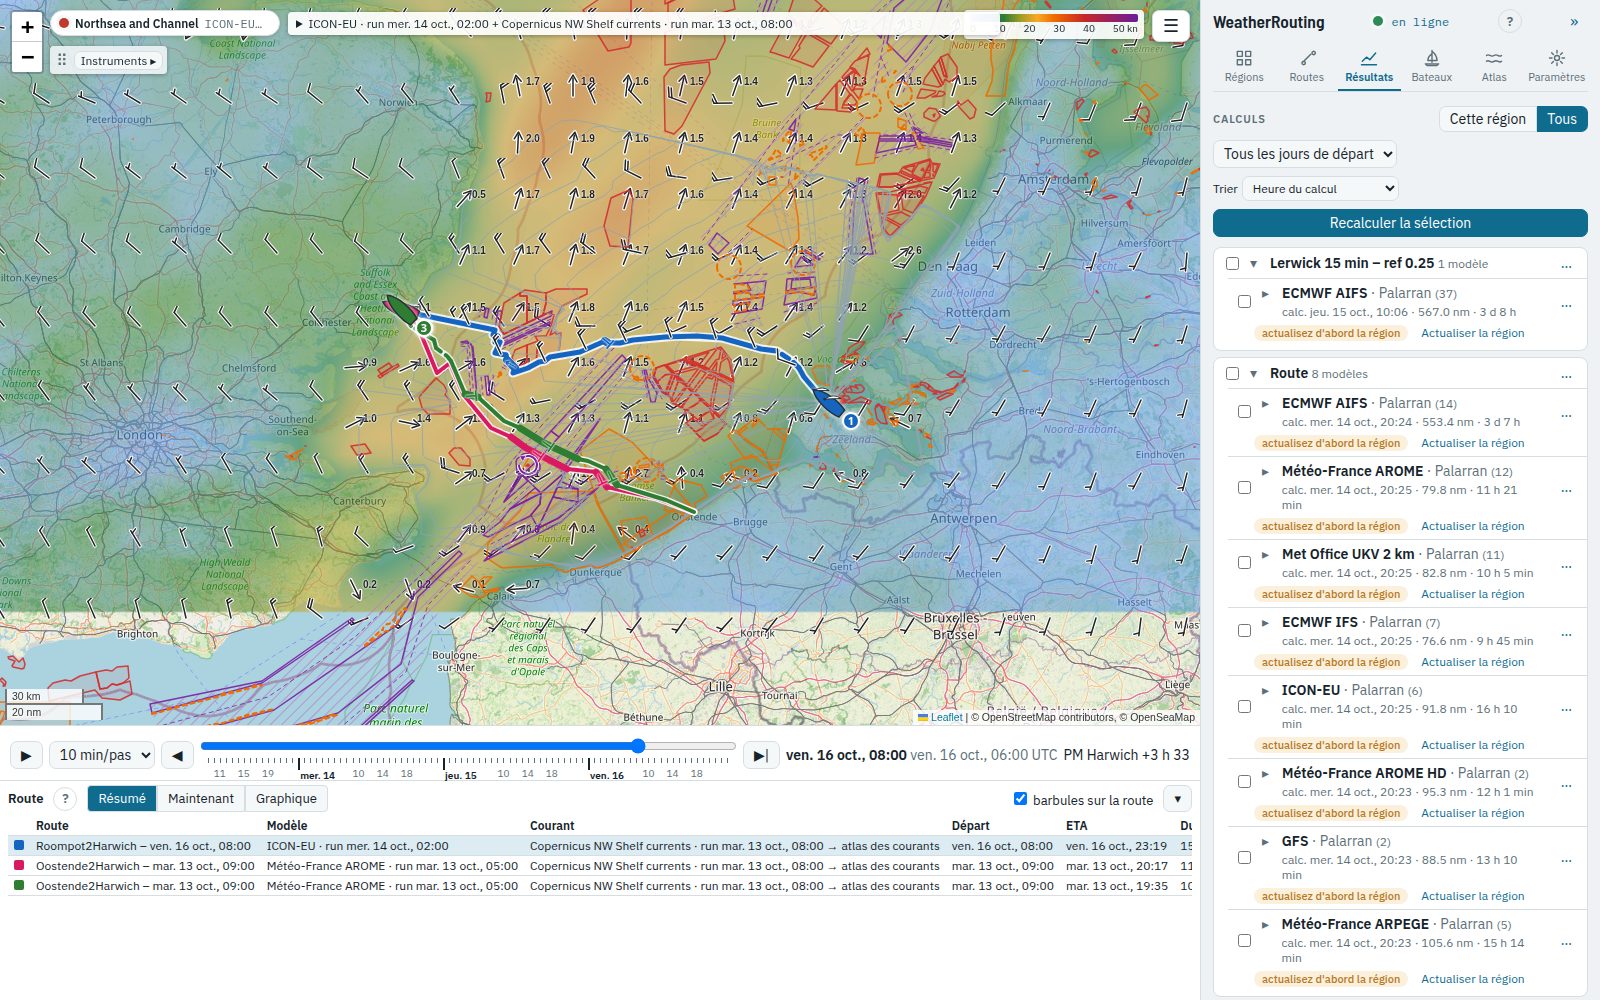The image size is (1600, 1000).
Task: Play the timeline animation
Action: (26, 755)
